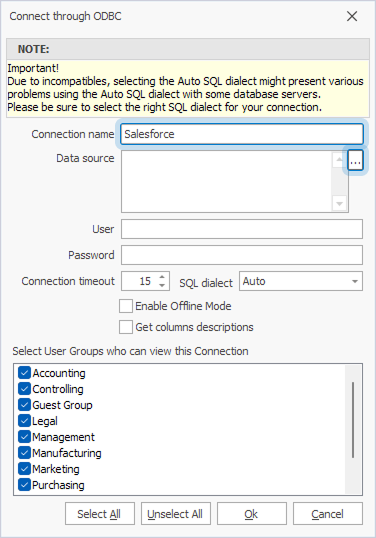The height and width of the screenshot is (538, 376).
Task: Uncheck the Legal user group
Action: 24,421
